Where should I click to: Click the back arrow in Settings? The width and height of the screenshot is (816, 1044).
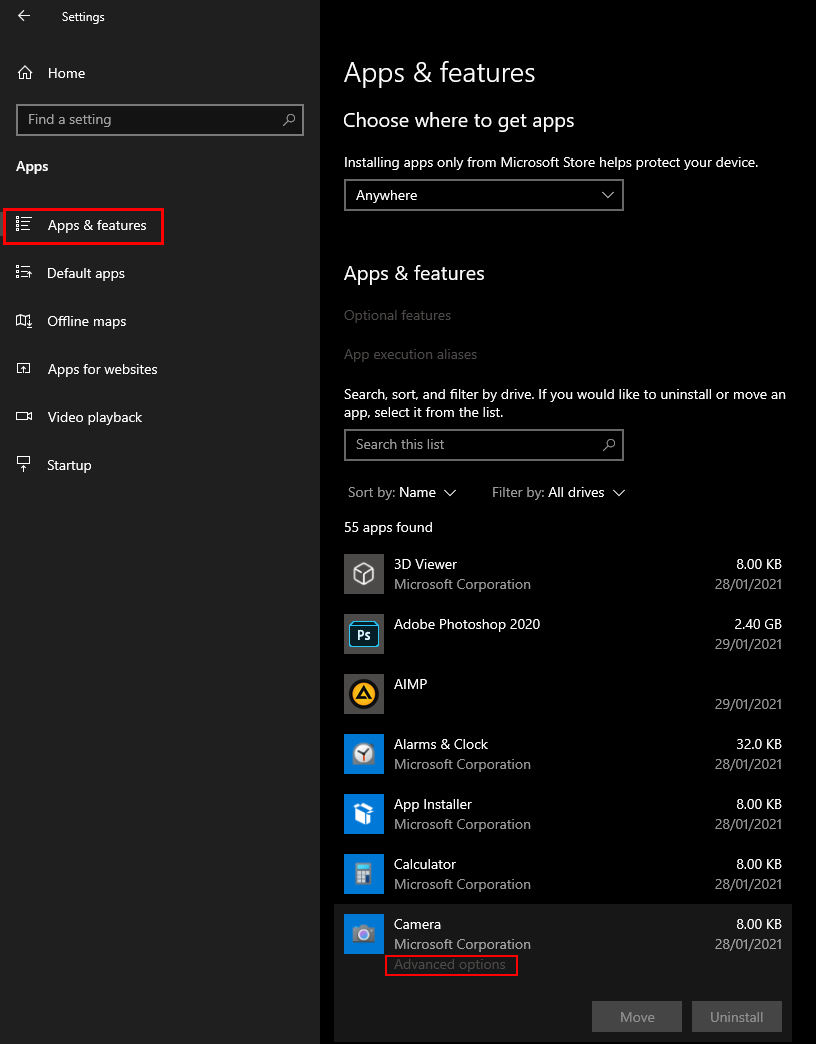coord(24,16)
